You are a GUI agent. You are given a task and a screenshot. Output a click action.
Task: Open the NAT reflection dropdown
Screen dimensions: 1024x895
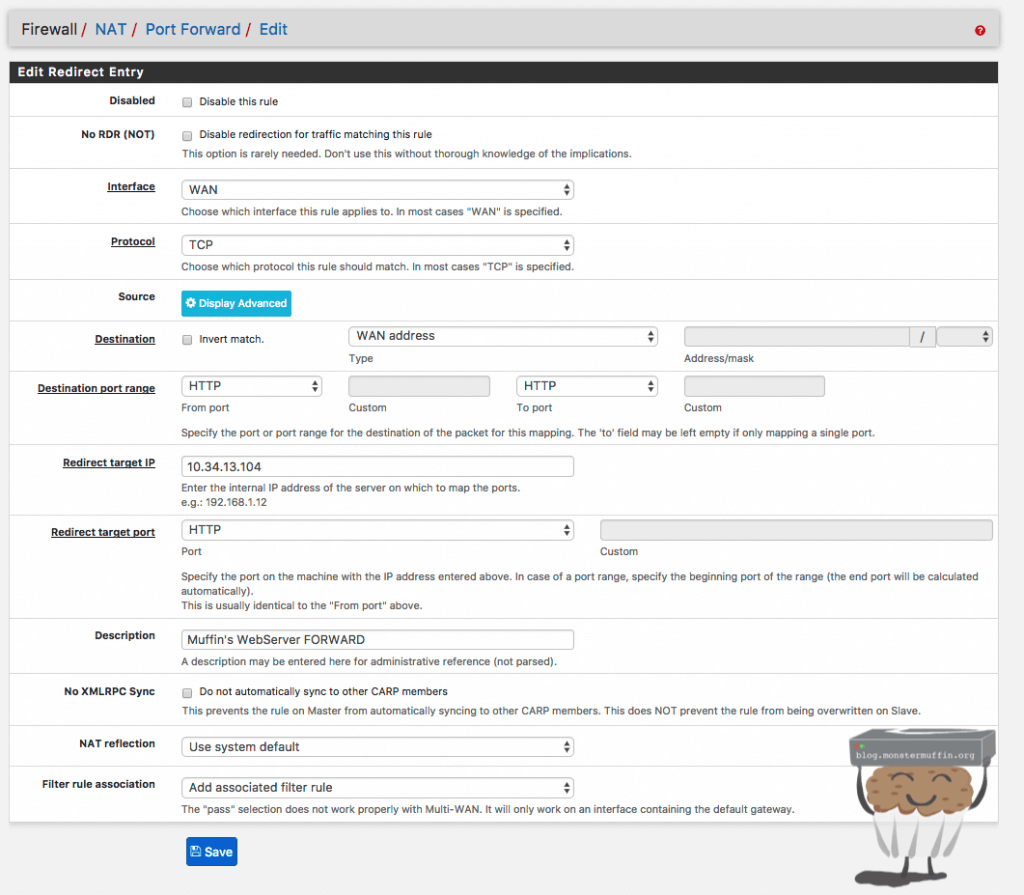[377, 747]
